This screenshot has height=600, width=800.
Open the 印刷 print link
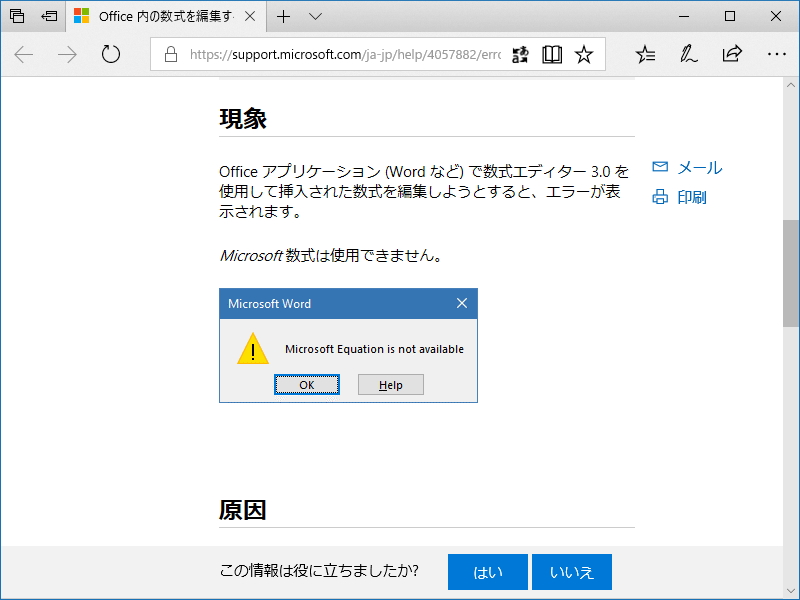(693, 197)
